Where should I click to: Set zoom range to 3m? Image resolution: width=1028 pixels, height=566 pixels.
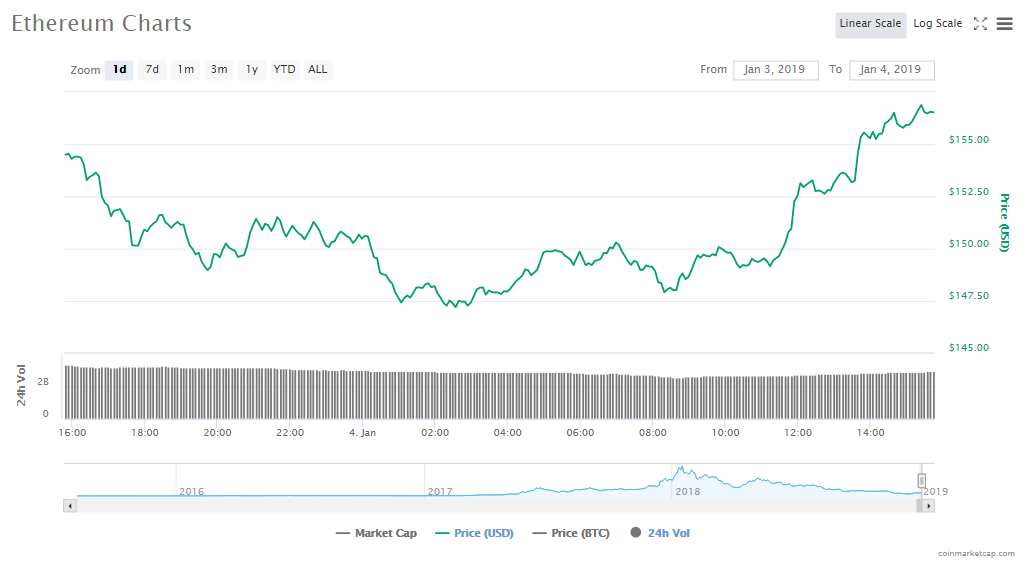click(218, 70)
